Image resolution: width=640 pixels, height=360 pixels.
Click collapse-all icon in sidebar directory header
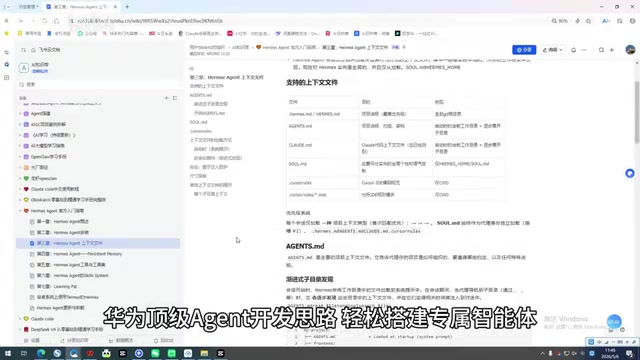175,98
